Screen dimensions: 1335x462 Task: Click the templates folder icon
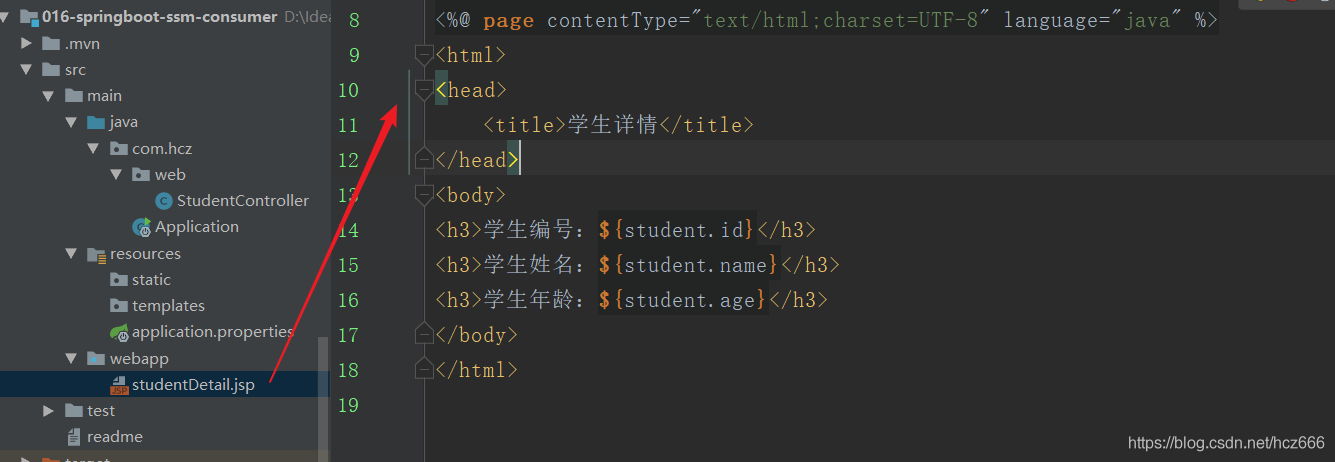118,305
